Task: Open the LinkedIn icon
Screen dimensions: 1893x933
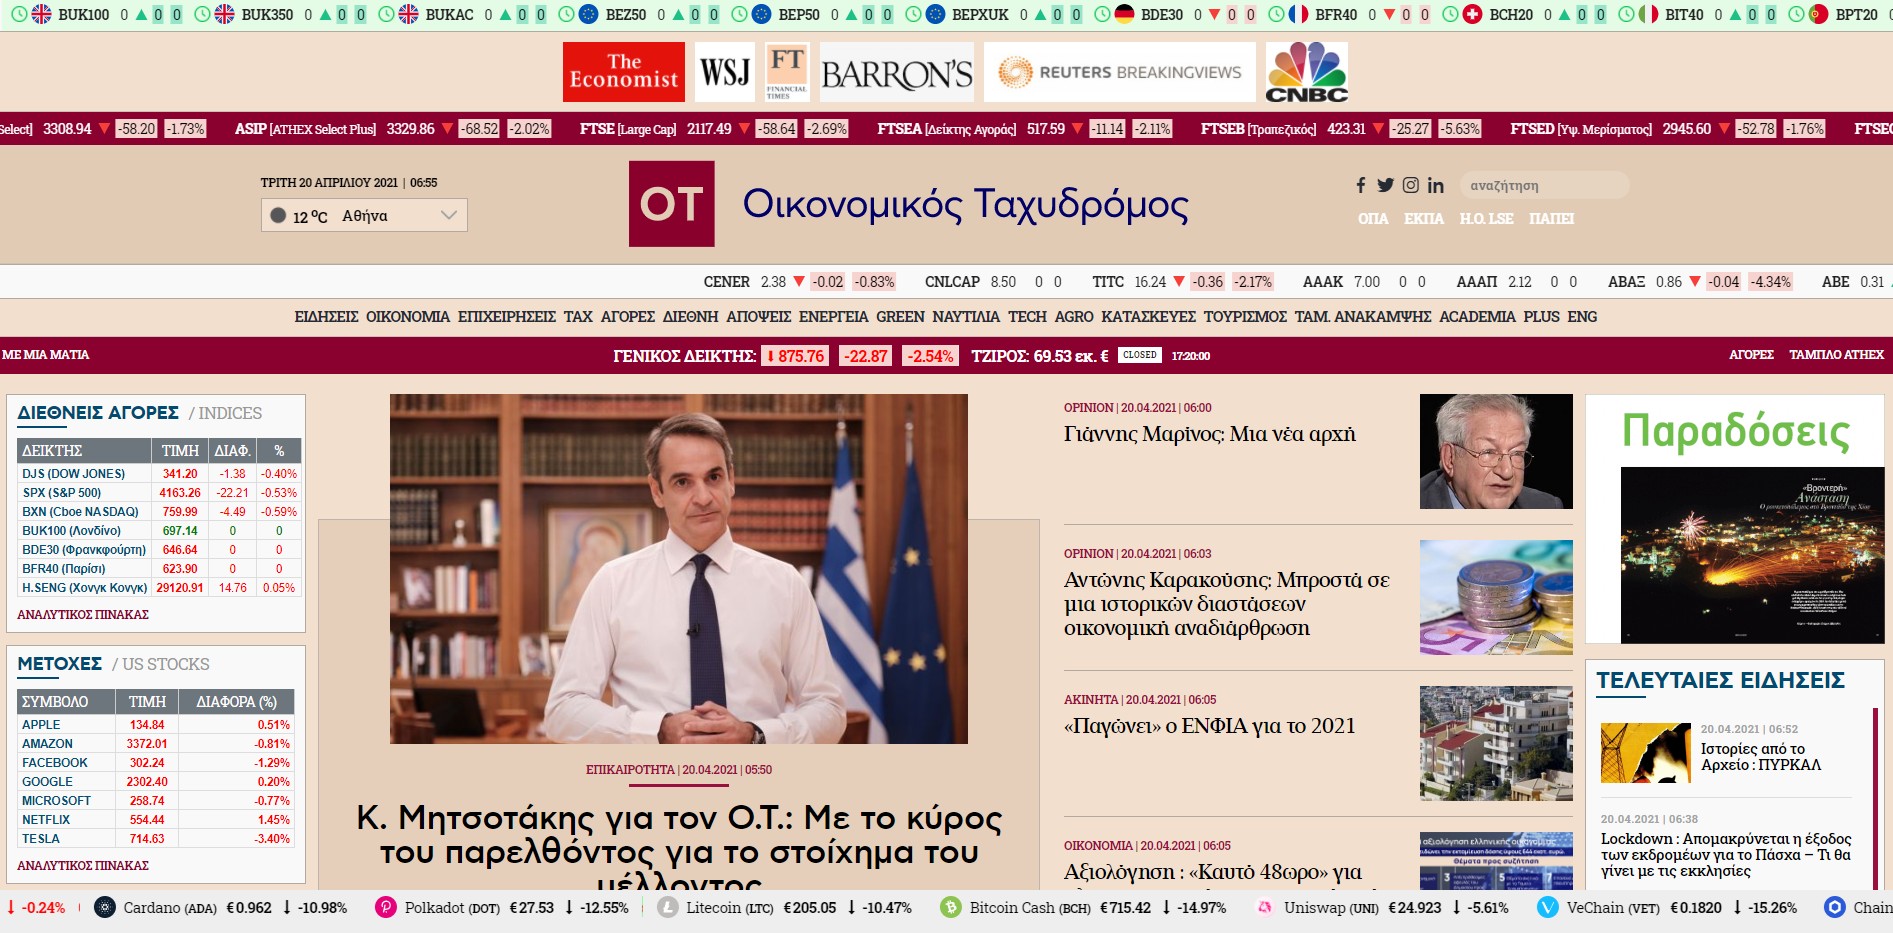Action: [x=1436, y=185]
